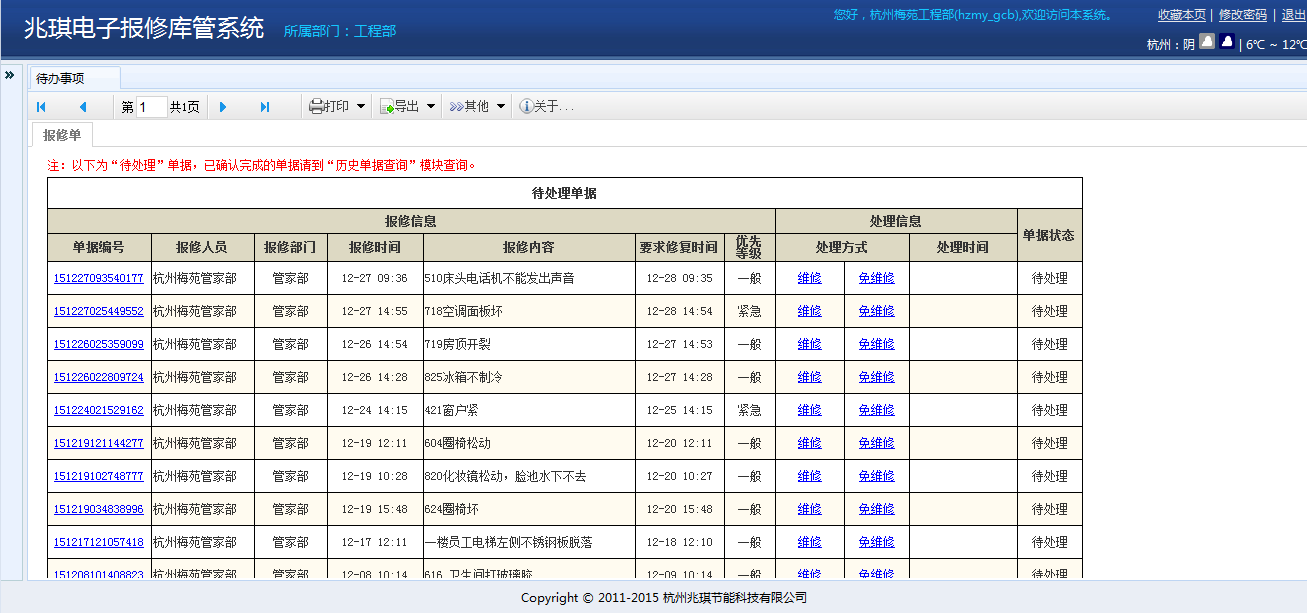Screen dimensions: 1307x613
Task: Open the 其他 dropdown arrow
Action: click(x=501, y=106)
